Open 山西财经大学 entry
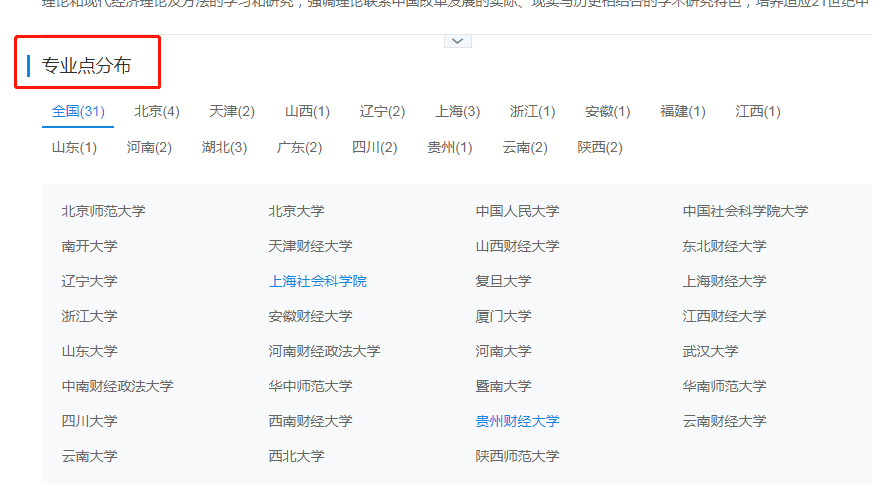The width and height of the screenshot is (890, 496). point(518,246)
